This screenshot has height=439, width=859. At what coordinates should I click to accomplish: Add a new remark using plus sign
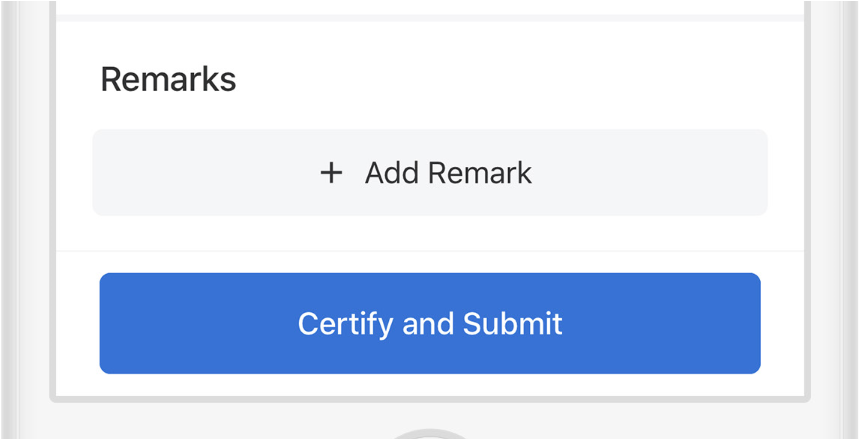click(x=331, y=173)
